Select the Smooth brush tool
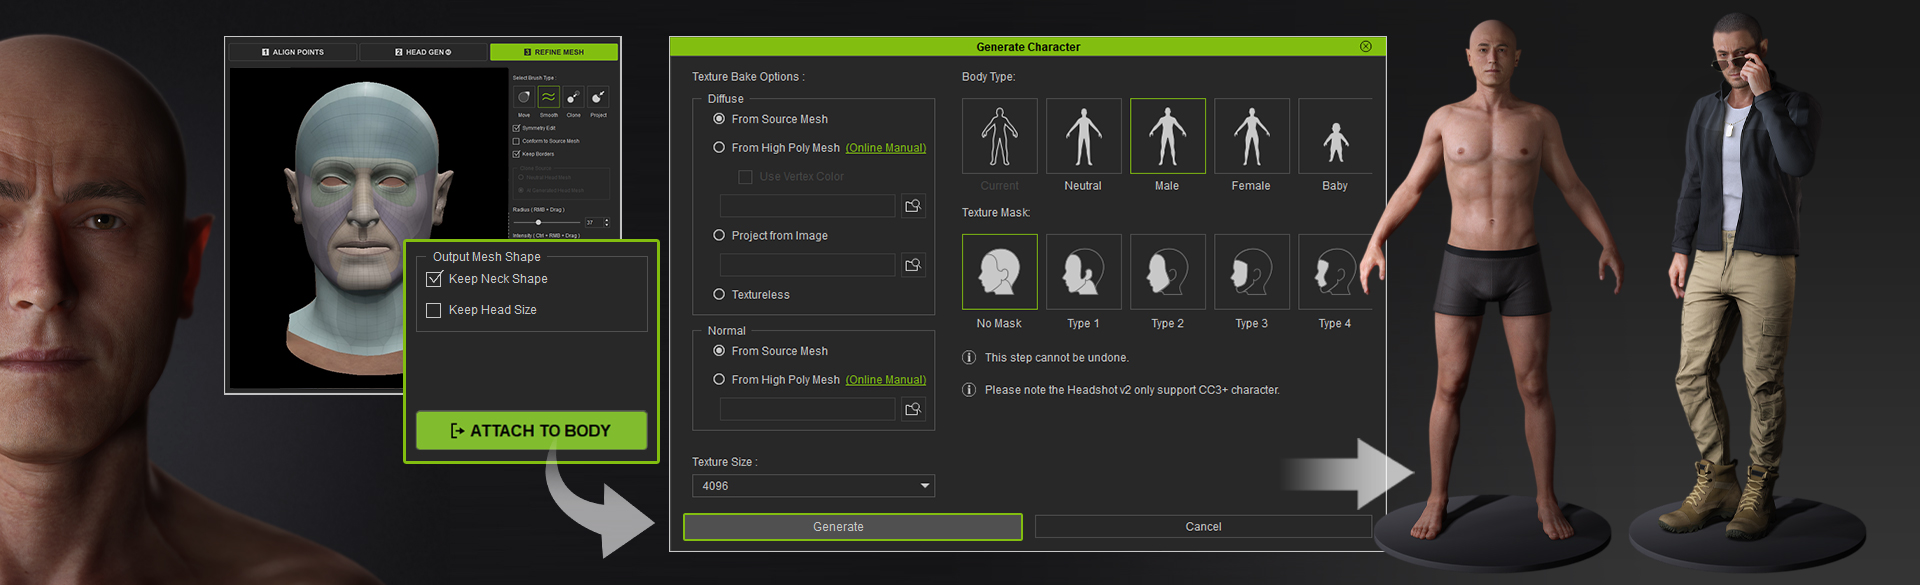Viewport: 1920px width, 585px height. pyautogui.click(x=548, y=97)
